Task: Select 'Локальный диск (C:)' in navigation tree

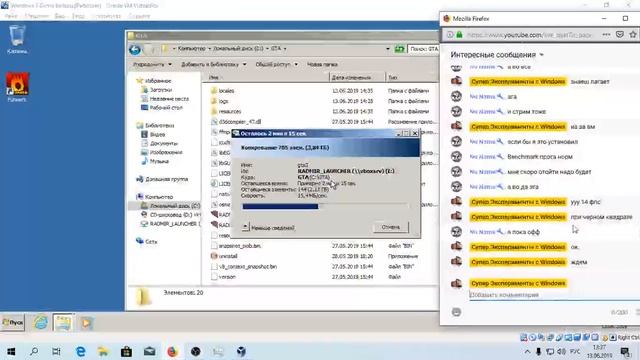Action: tap(171, 206)
